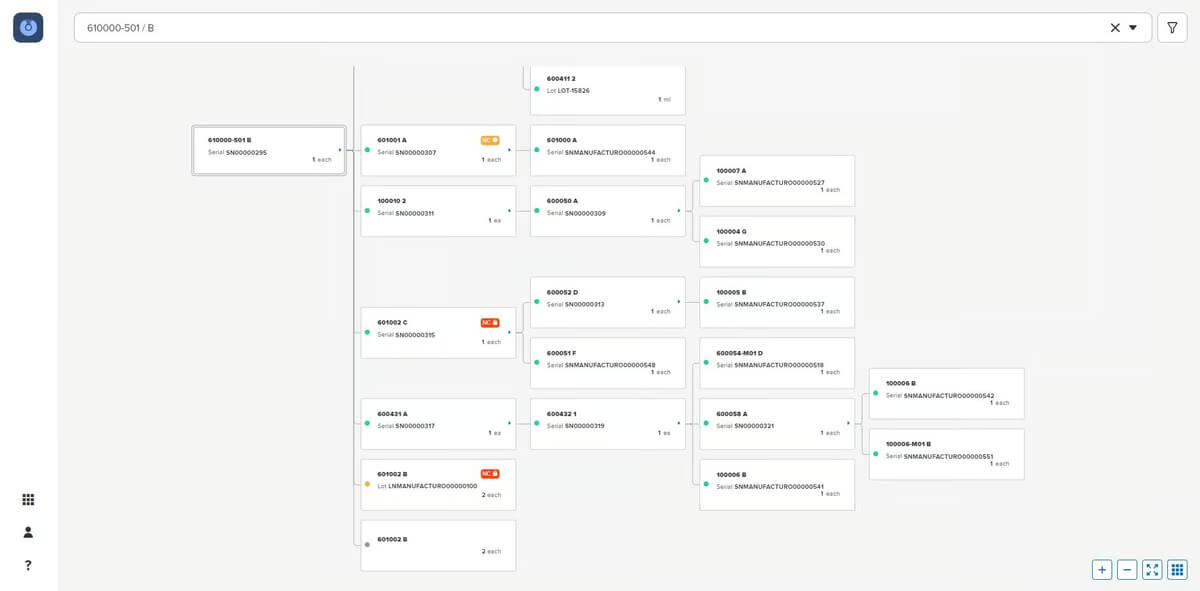Open the filter funnel button

click(x=1171, y=28)
